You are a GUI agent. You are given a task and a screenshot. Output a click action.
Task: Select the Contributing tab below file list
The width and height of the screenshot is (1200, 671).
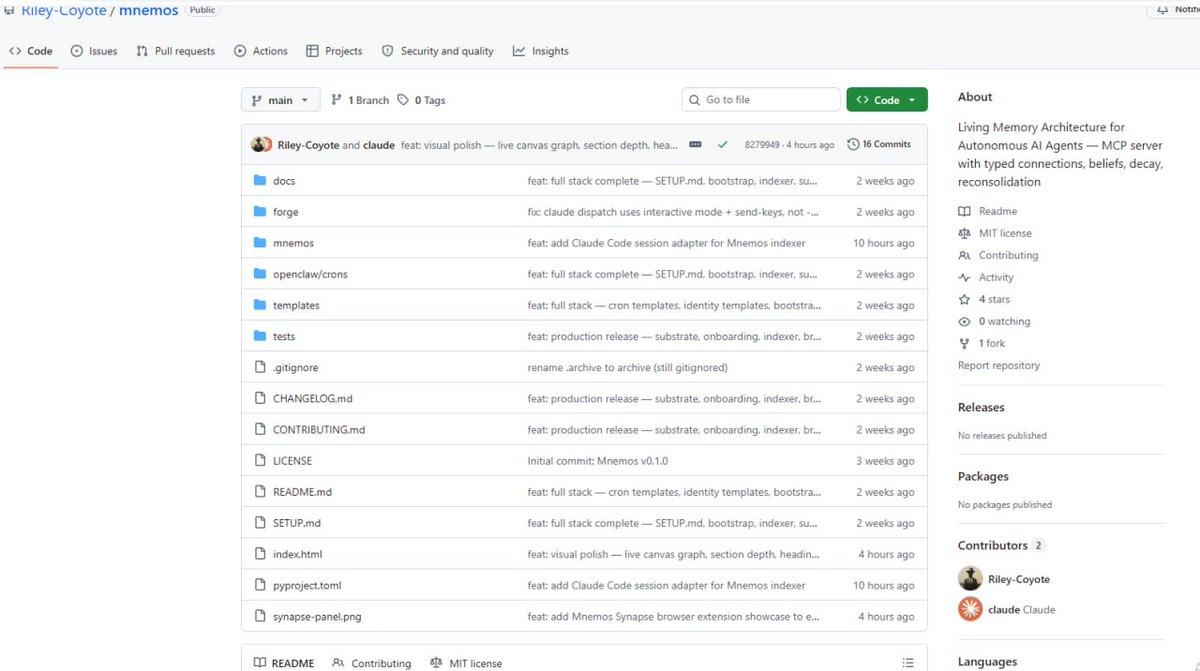[x=371, y=663]
